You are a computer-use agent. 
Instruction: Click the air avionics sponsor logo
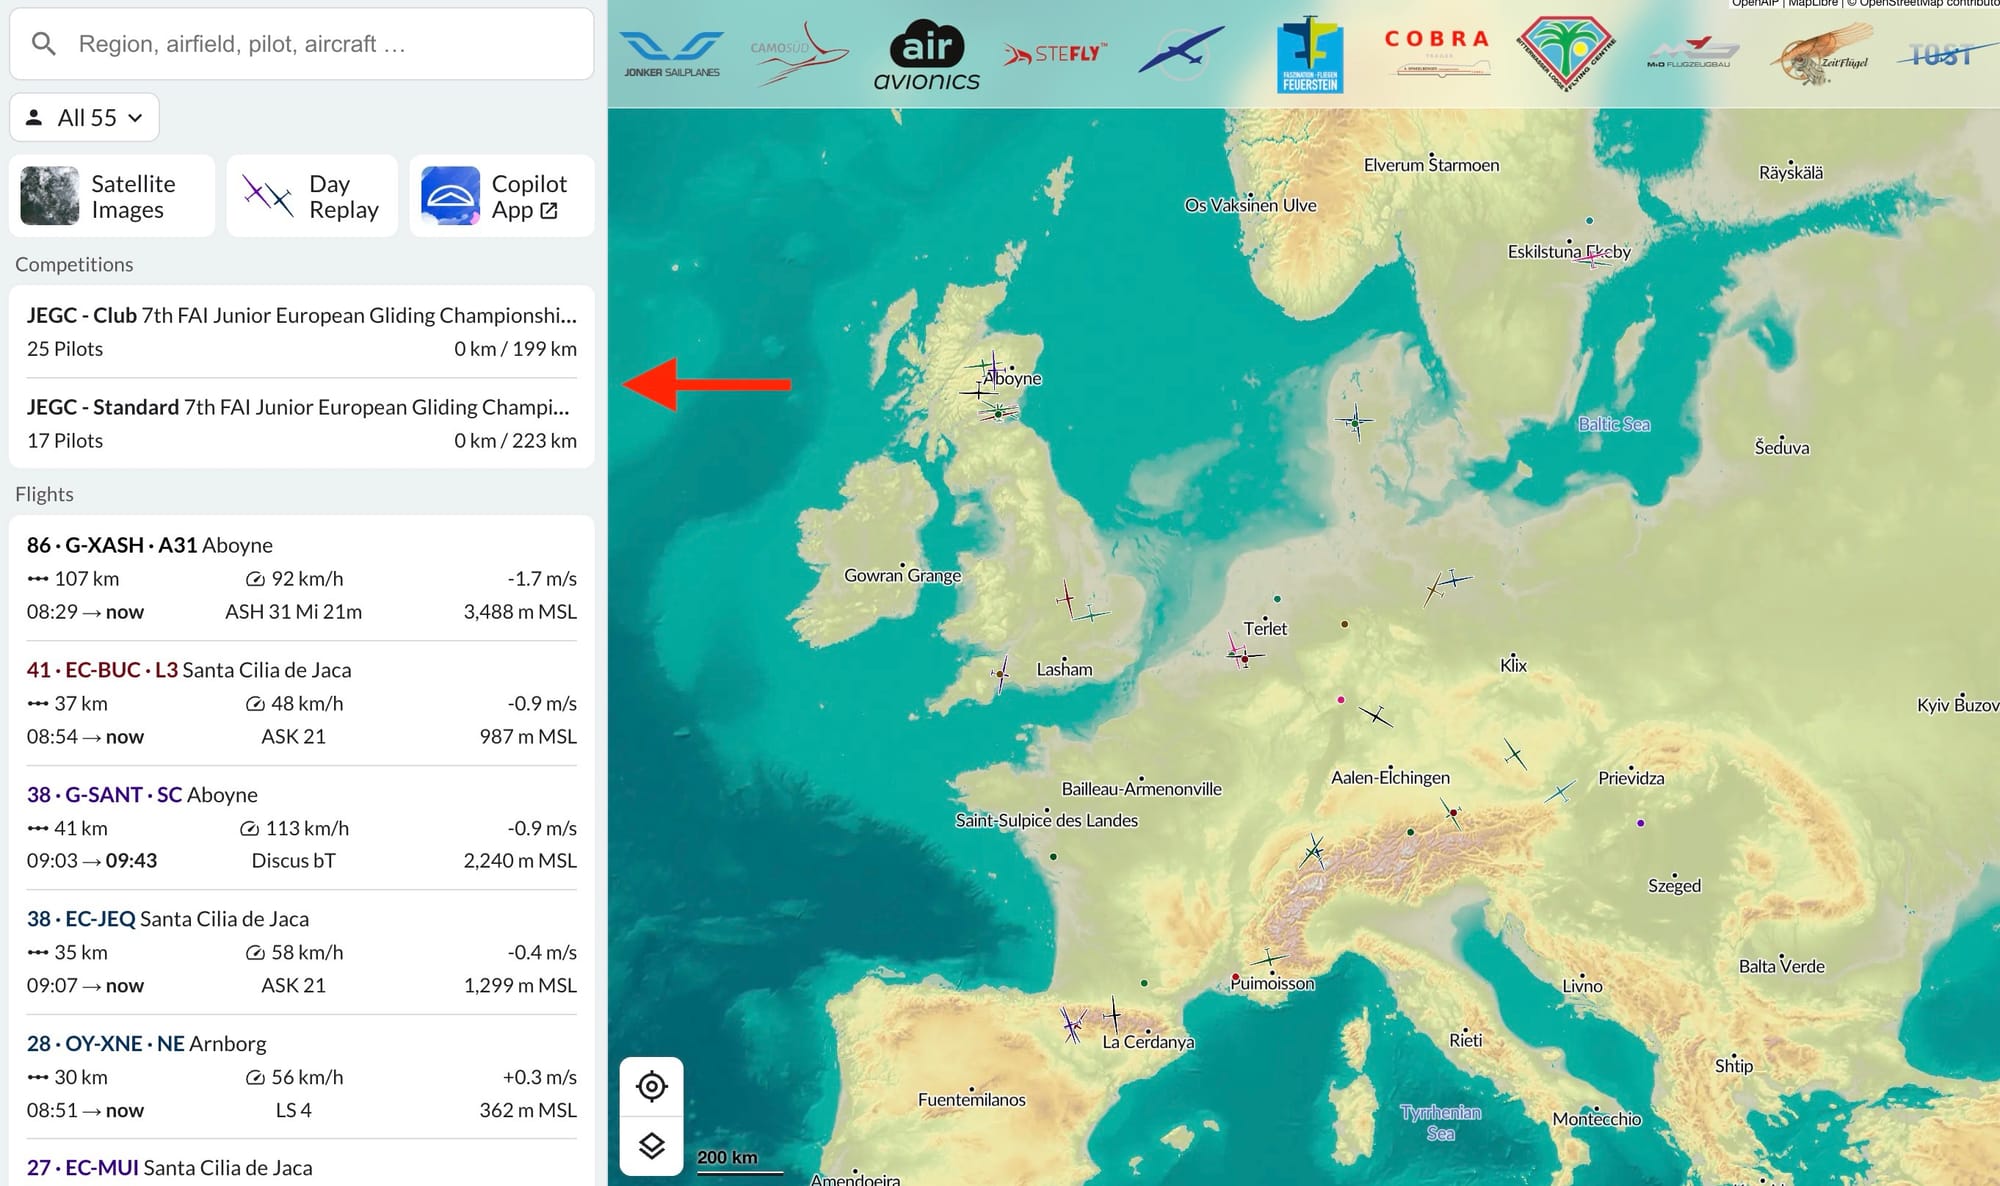(927, 55)
